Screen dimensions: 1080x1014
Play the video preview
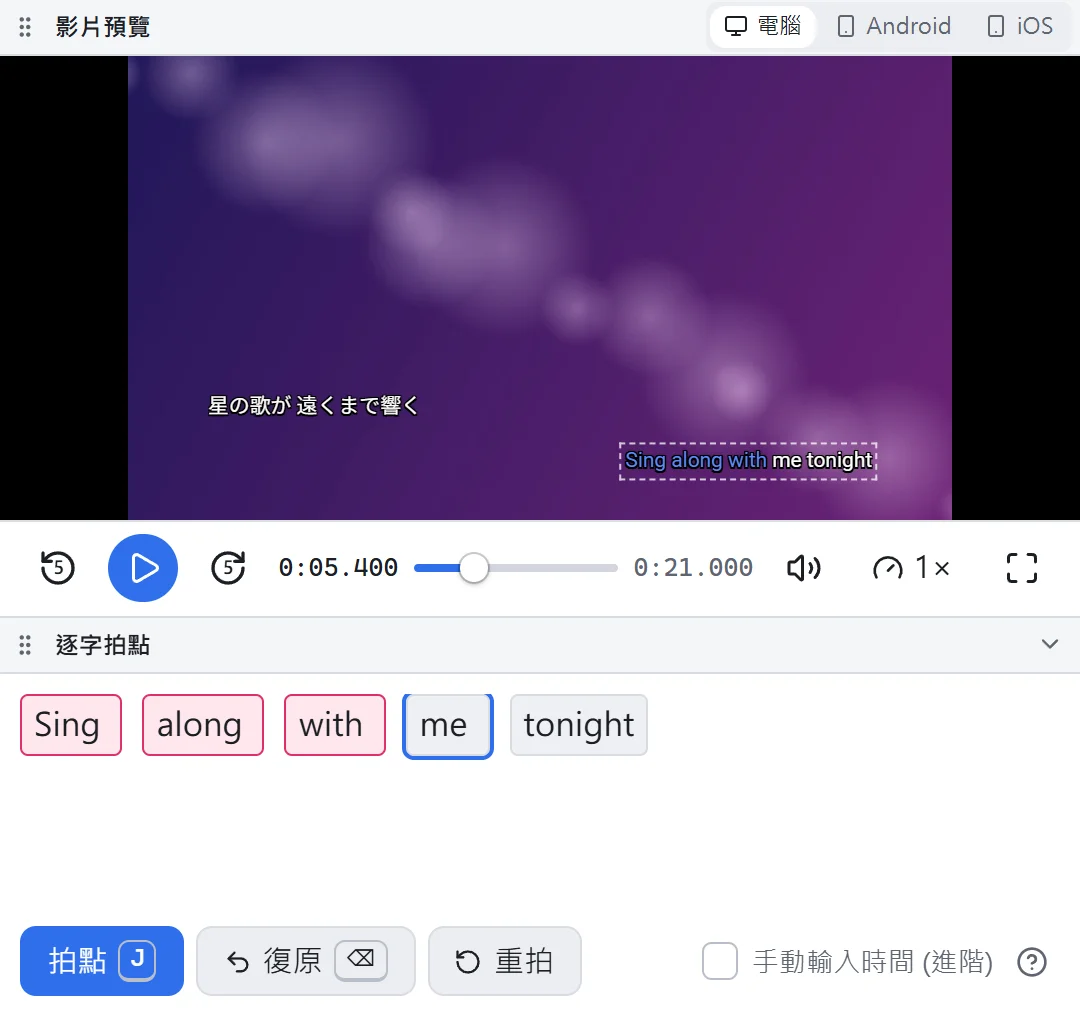pos(143,568)
